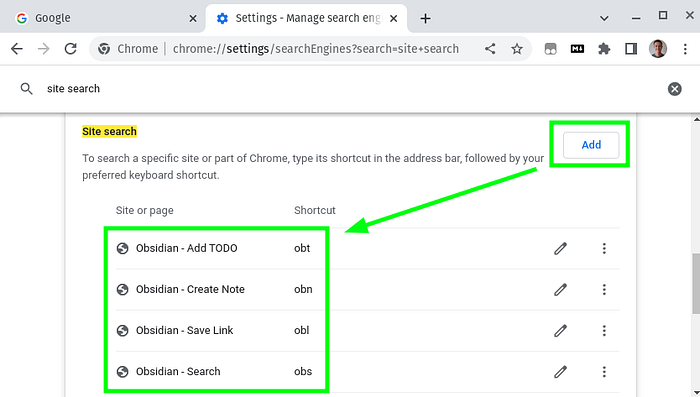Click the 'Shortcut' column header
The height and width of the screenshot is (397, 700).
pos(315,210)
